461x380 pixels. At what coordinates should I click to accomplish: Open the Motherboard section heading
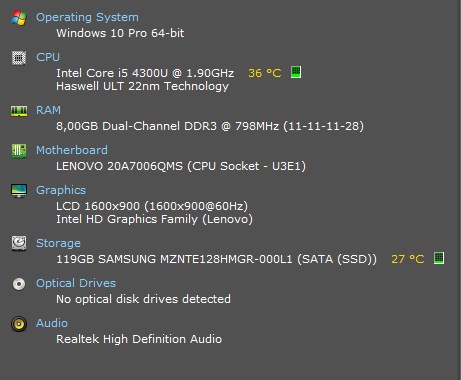tap(72, 150)
